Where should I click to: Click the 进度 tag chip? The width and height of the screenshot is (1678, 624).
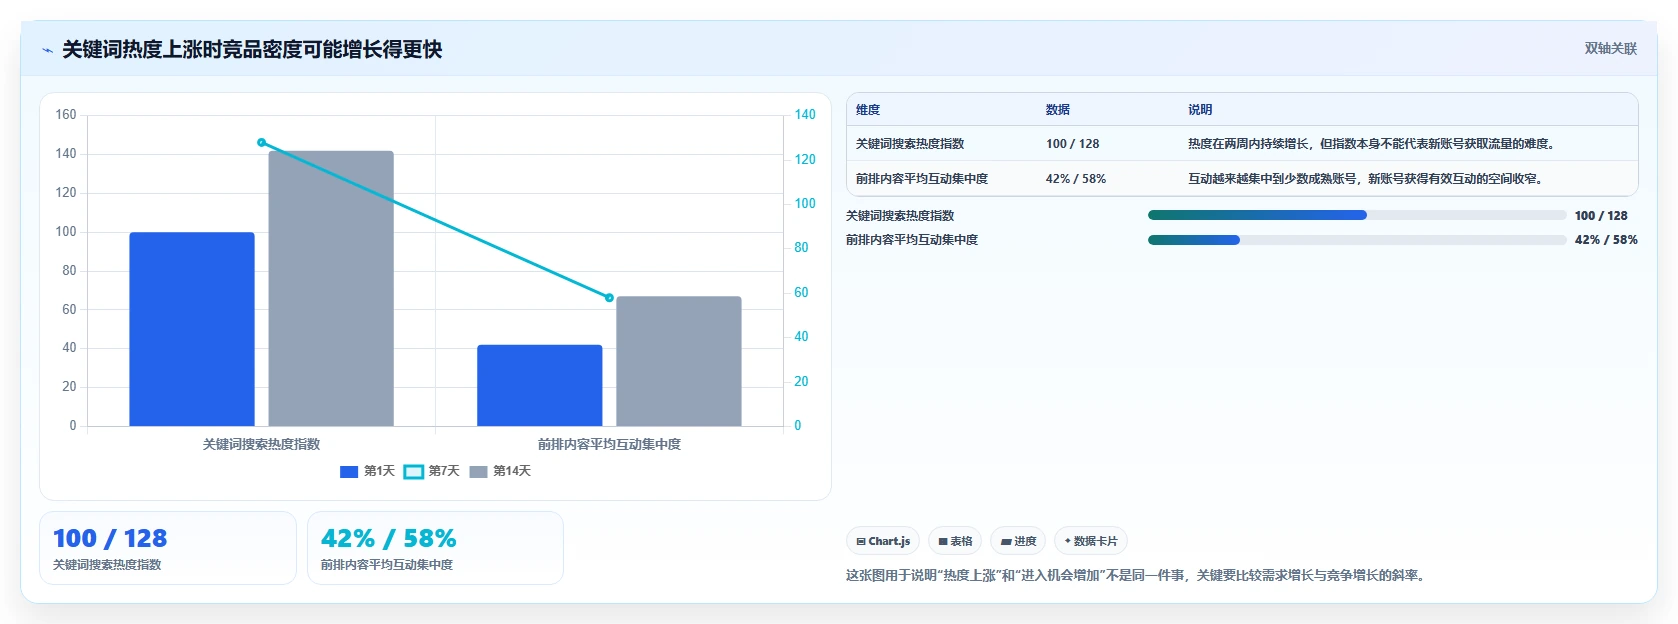[1018, 541]
